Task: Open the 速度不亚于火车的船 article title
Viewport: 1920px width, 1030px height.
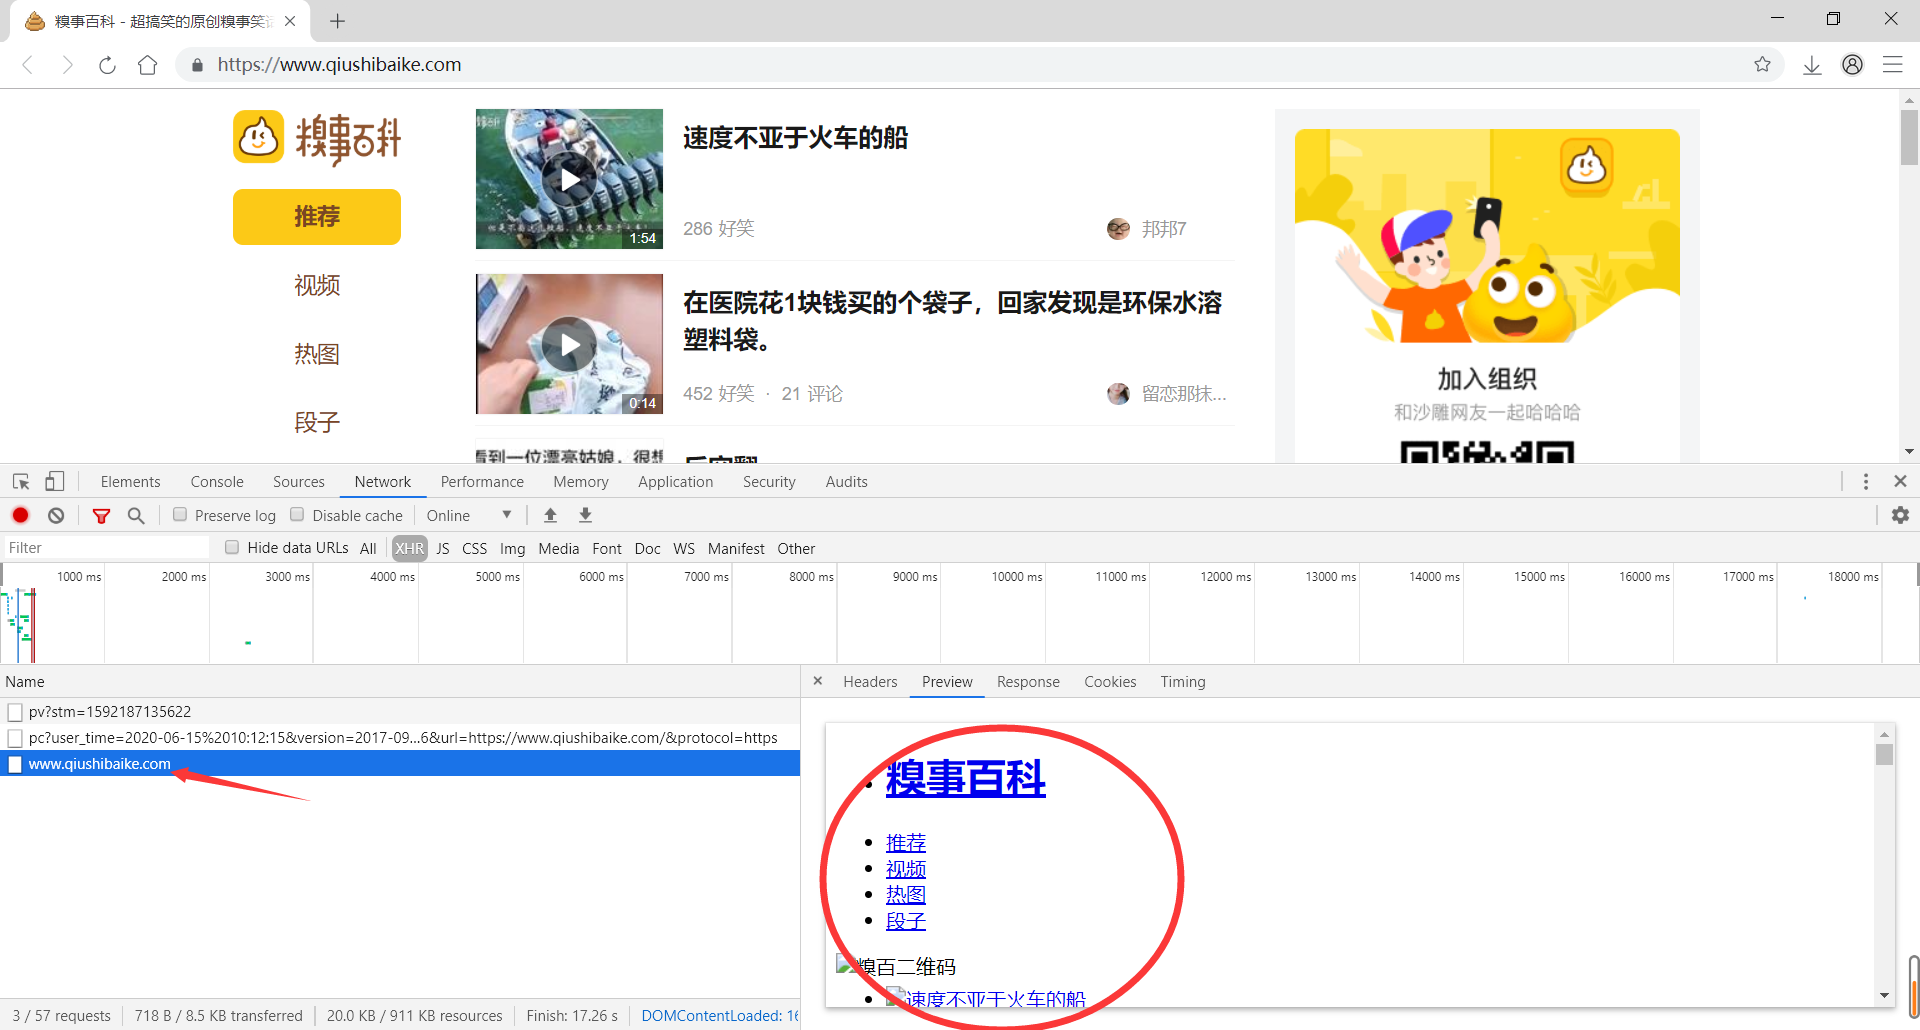Action: click(x=795, y=138)
